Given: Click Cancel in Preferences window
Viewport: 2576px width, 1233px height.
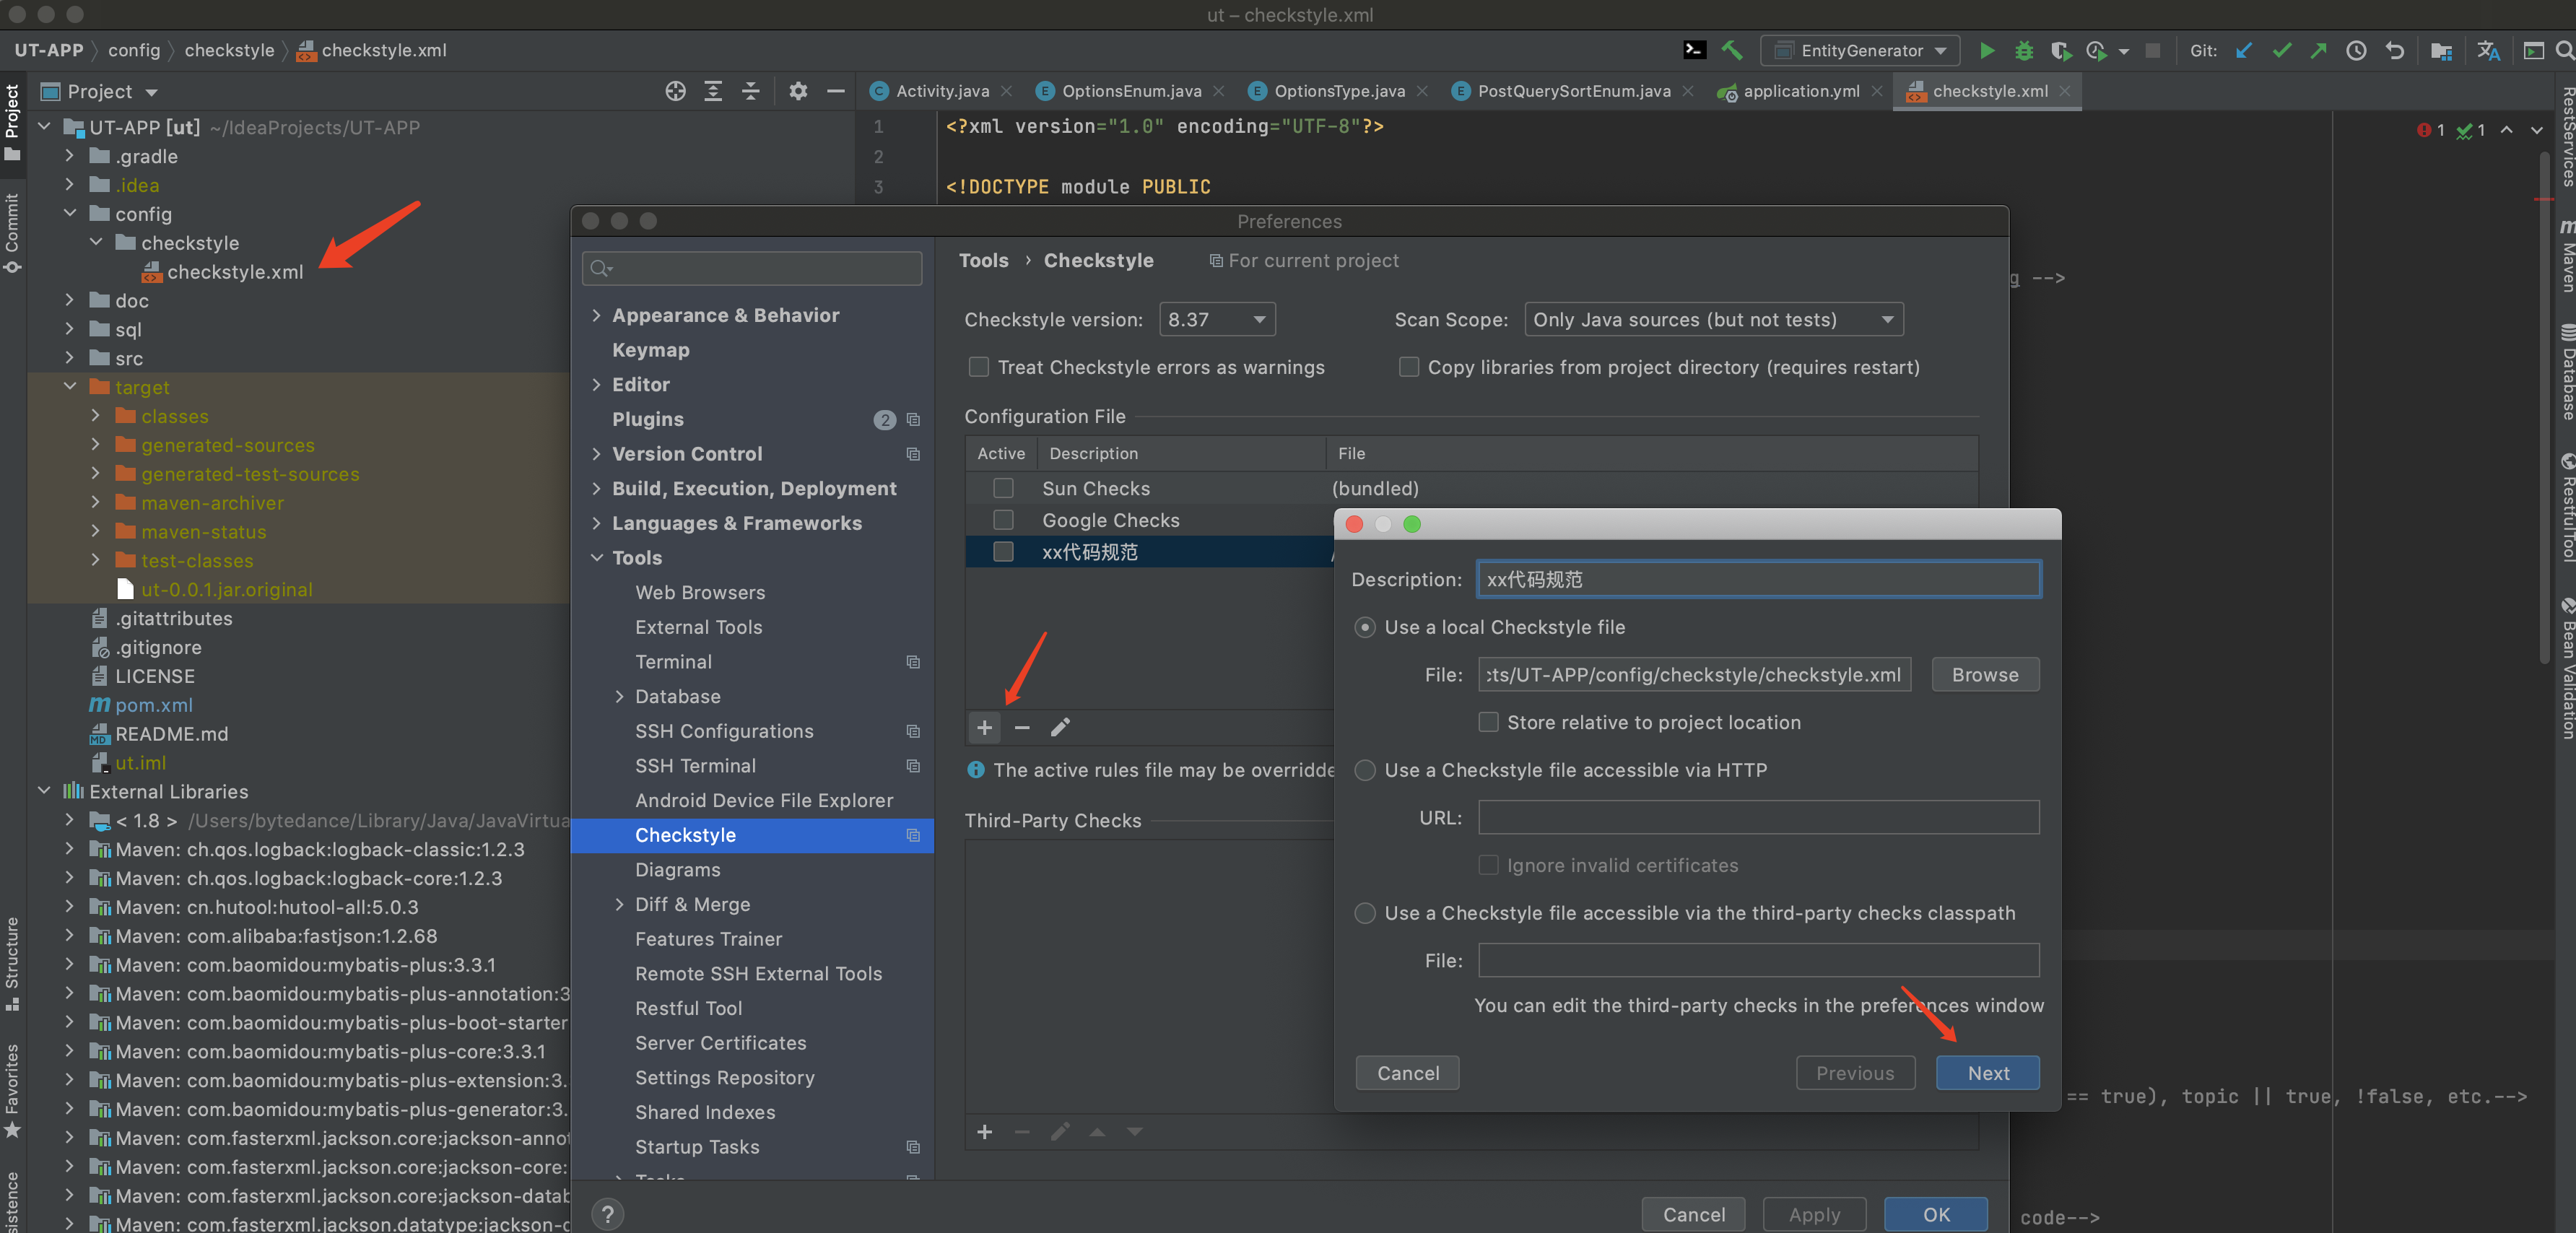Looking at the screenshot, I should tap(1693, 1215).
